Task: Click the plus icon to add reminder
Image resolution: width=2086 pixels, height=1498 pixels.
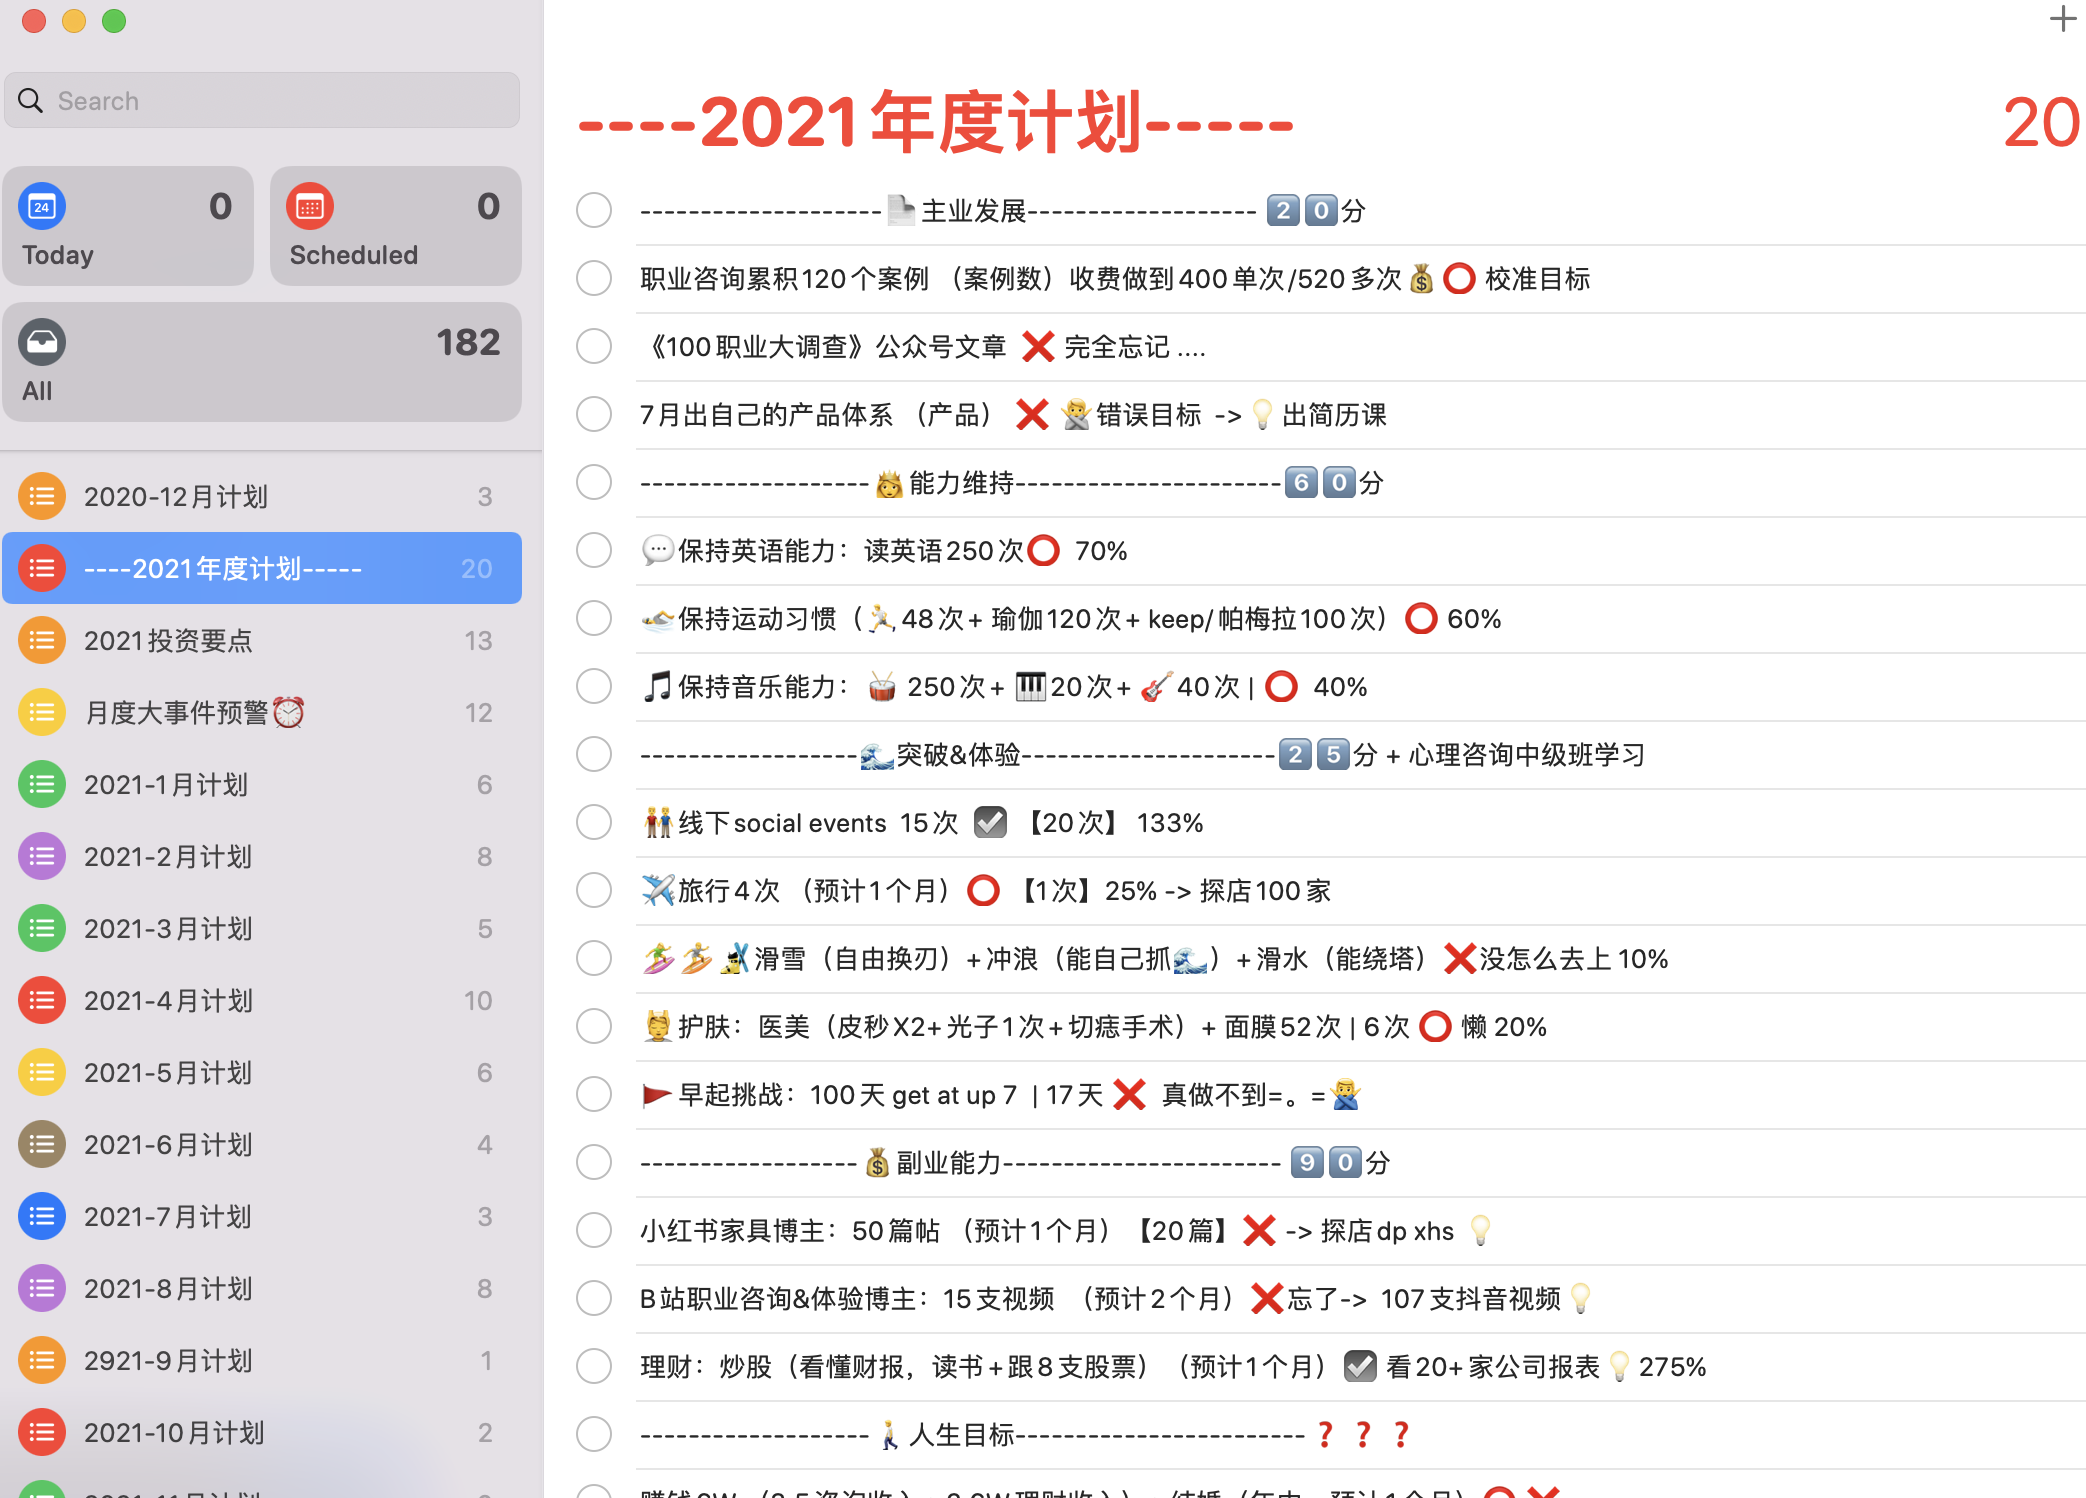Action: point(2062,19)
